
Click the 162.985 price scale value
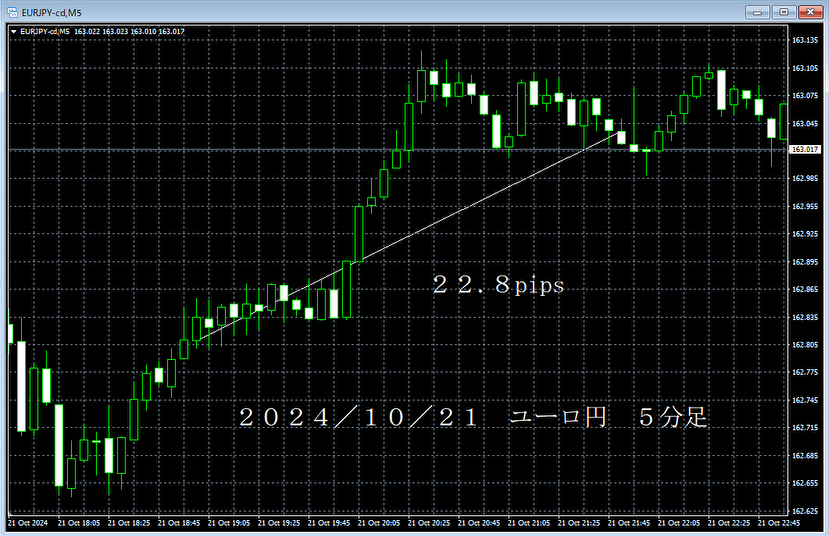tap(805, 178)
